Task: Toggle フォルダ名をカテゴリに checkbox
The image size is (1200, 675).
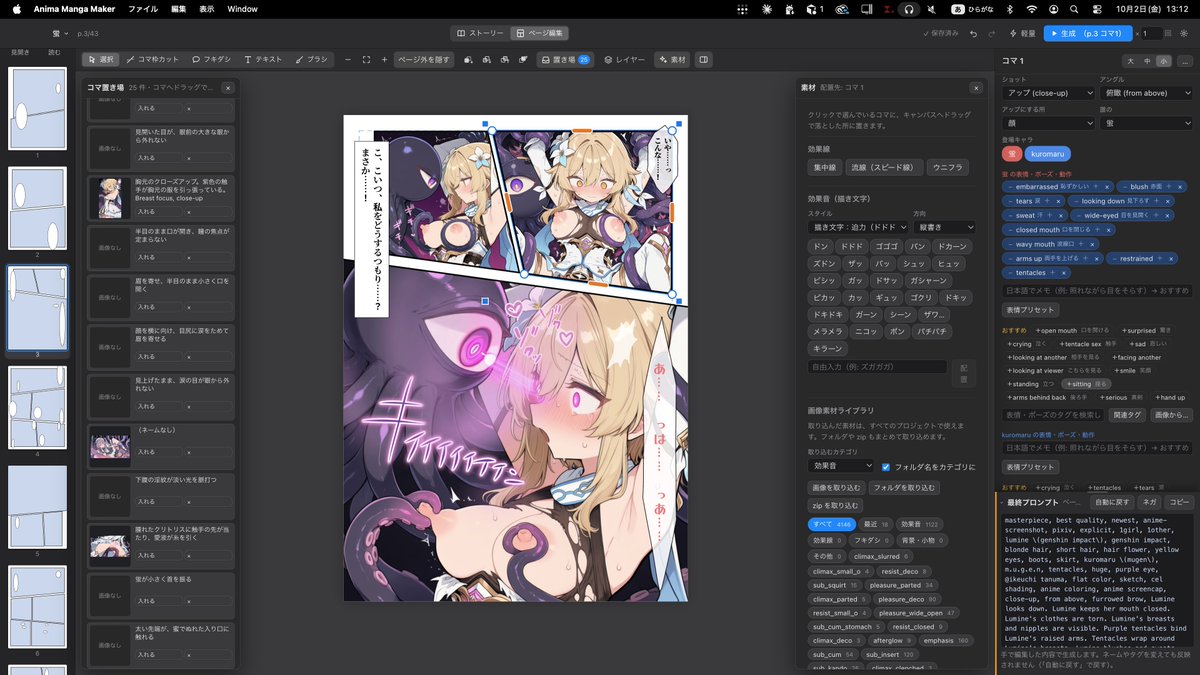Action: pyautogui.click(x=886, y=466)
